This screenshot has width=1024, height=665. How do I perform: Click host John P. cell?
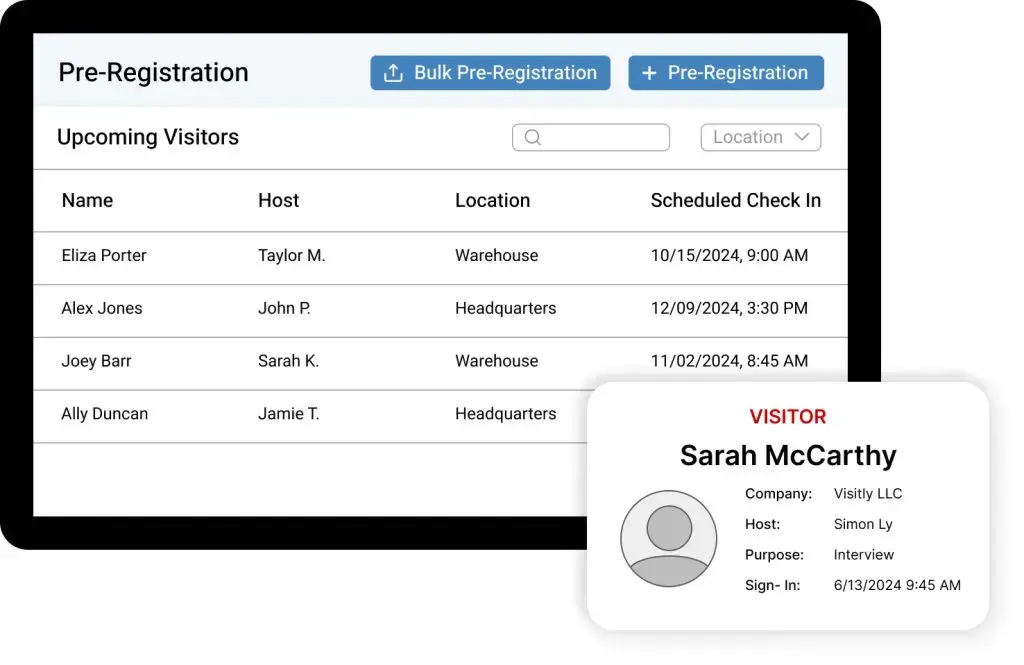coord(284,308)
